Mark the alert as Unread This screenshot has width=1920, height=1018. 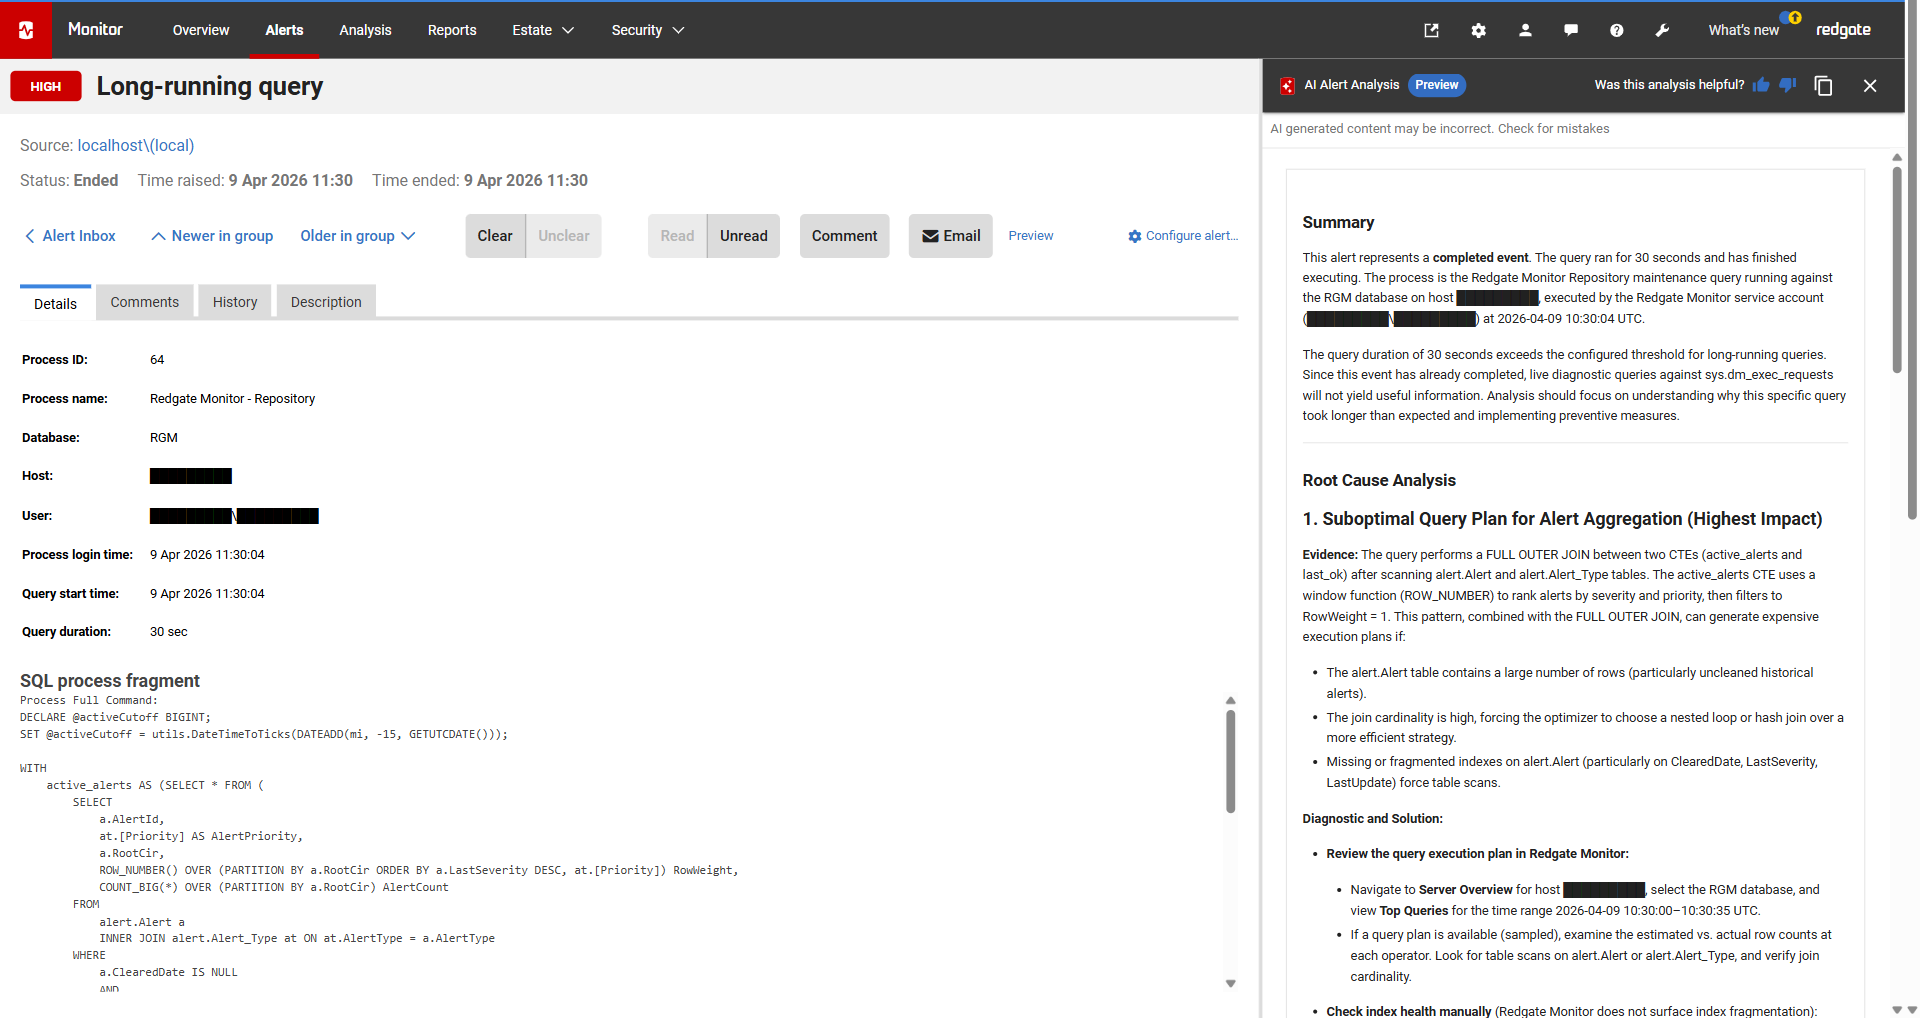pos(743,236)
